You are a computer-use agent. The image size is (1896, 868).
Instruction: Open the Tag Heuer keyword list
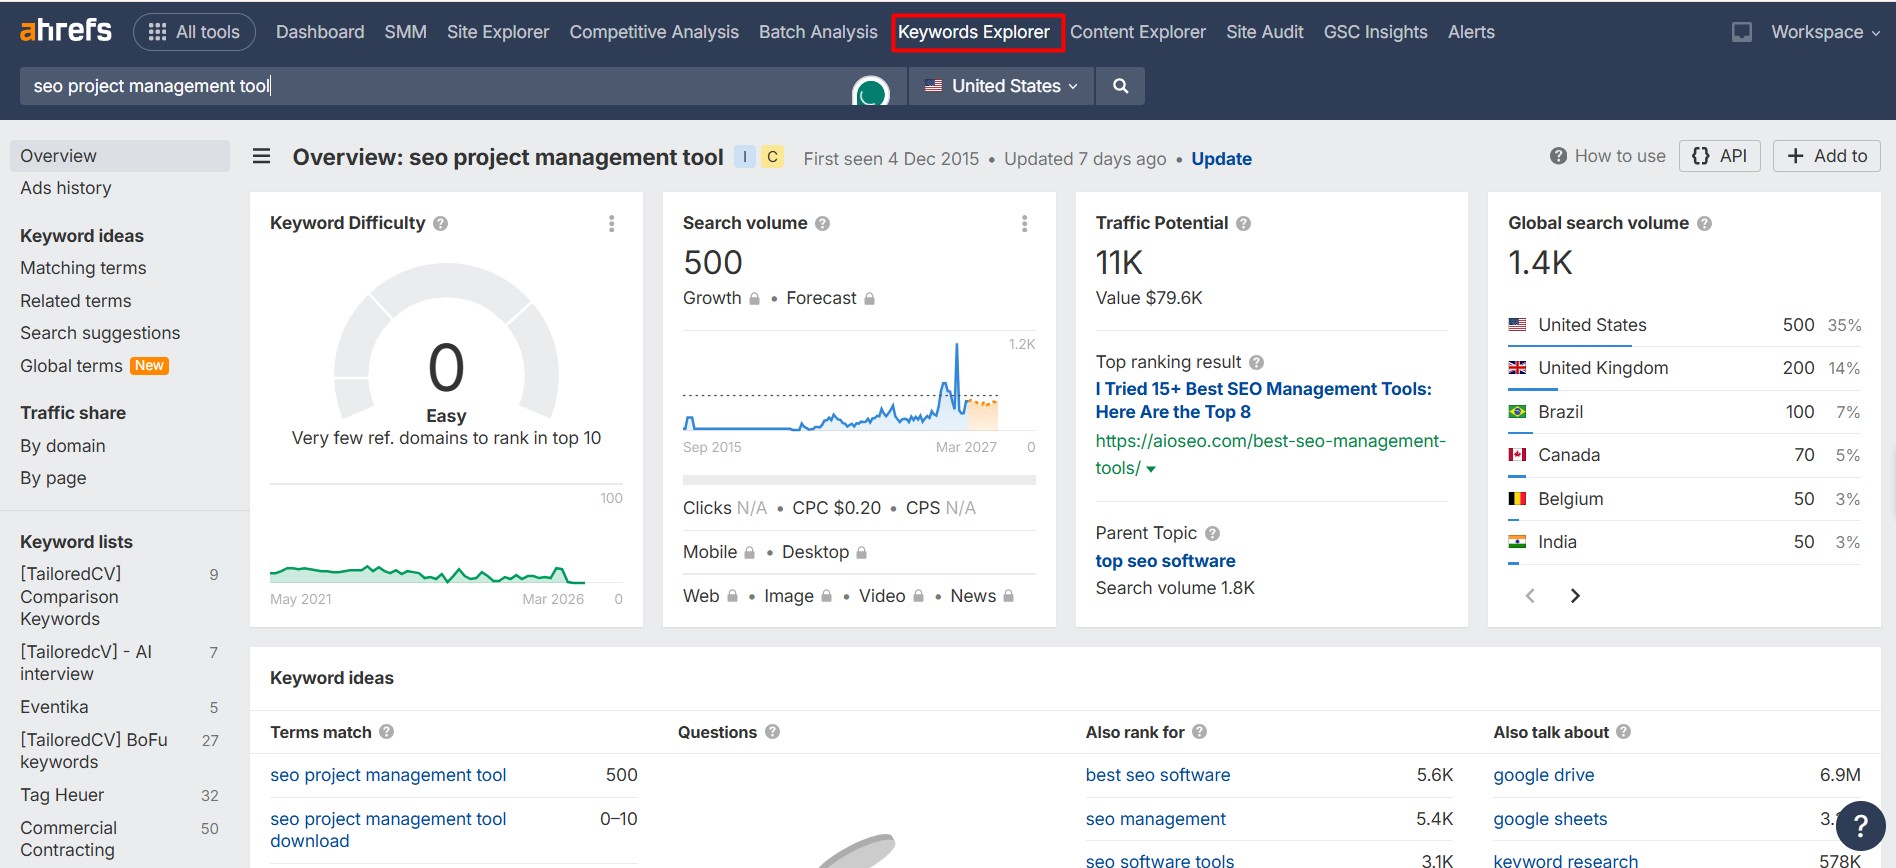pyautogui.click(x=62, y=795)
